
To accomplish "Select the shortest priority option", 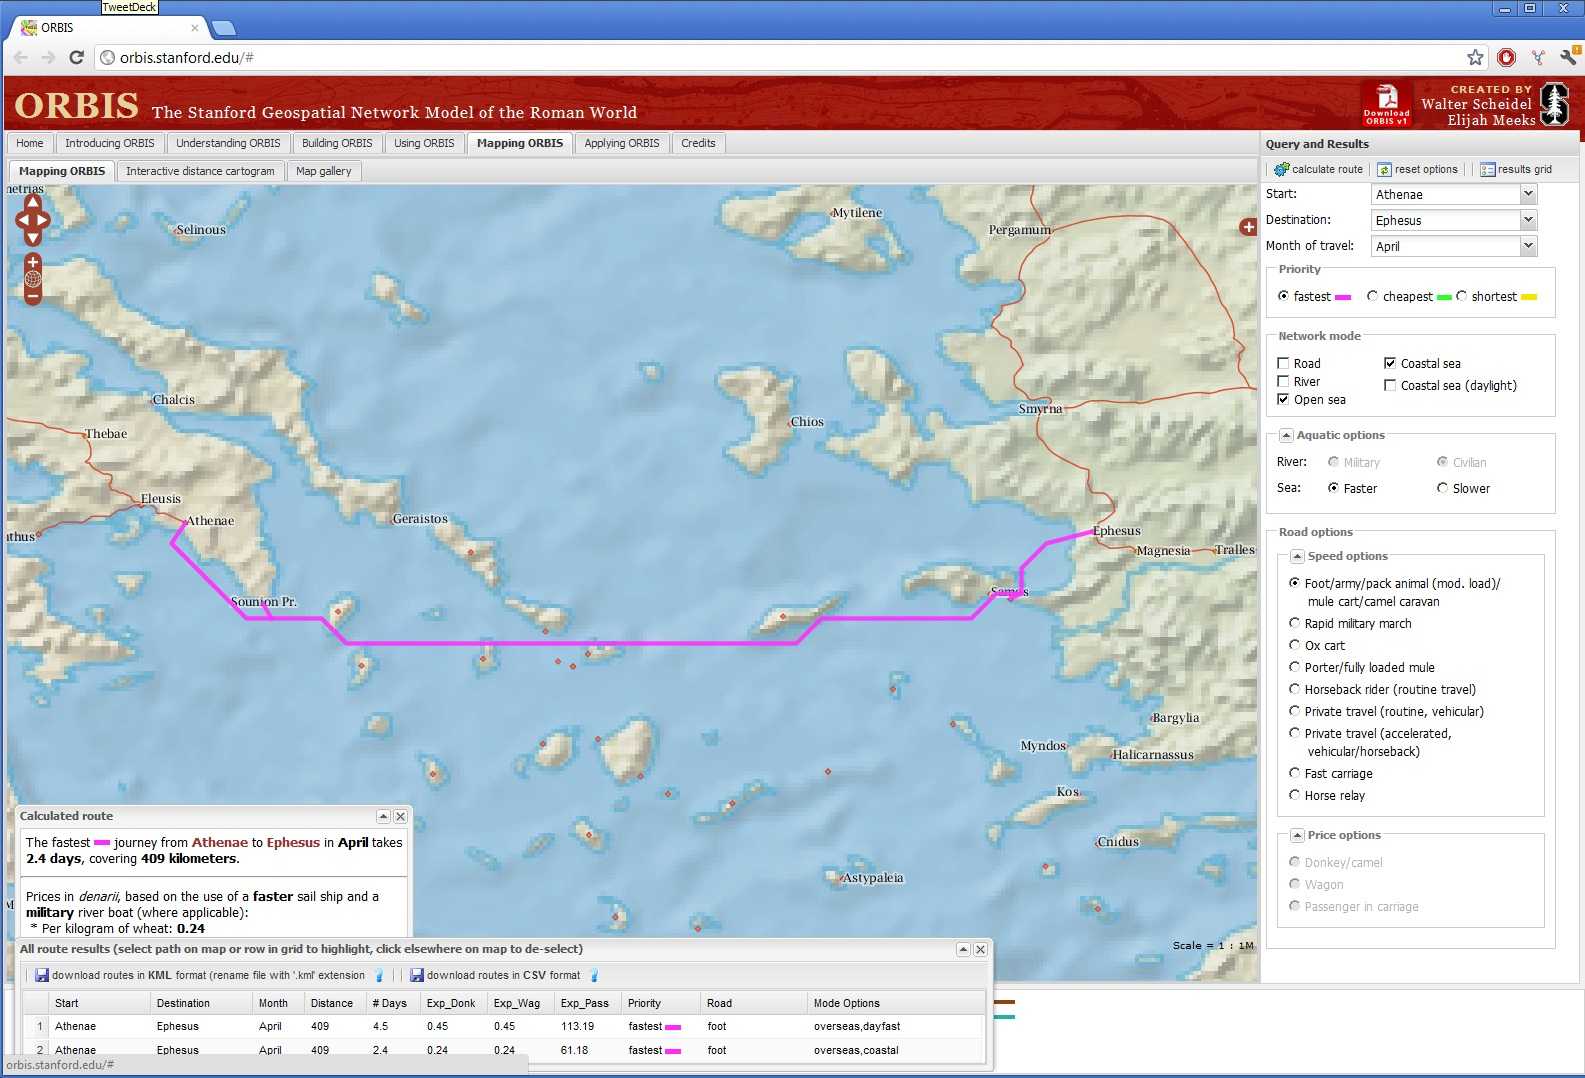I will [x=1461, y=296].
